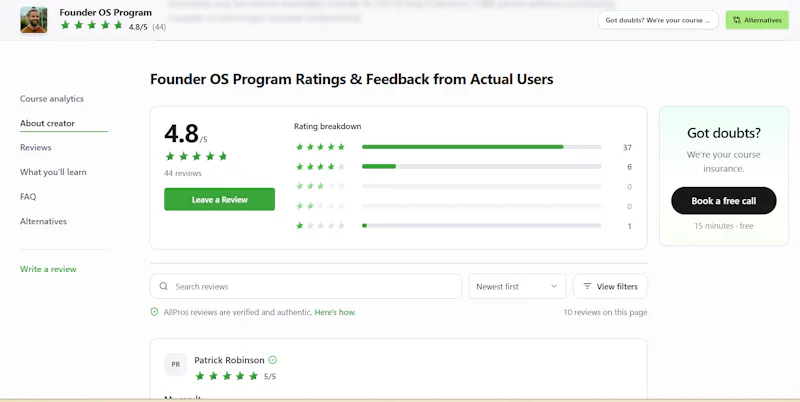The image size is (800, 402).
Task: Filter by the four-star rating row stars
Action: pos(320,166)
